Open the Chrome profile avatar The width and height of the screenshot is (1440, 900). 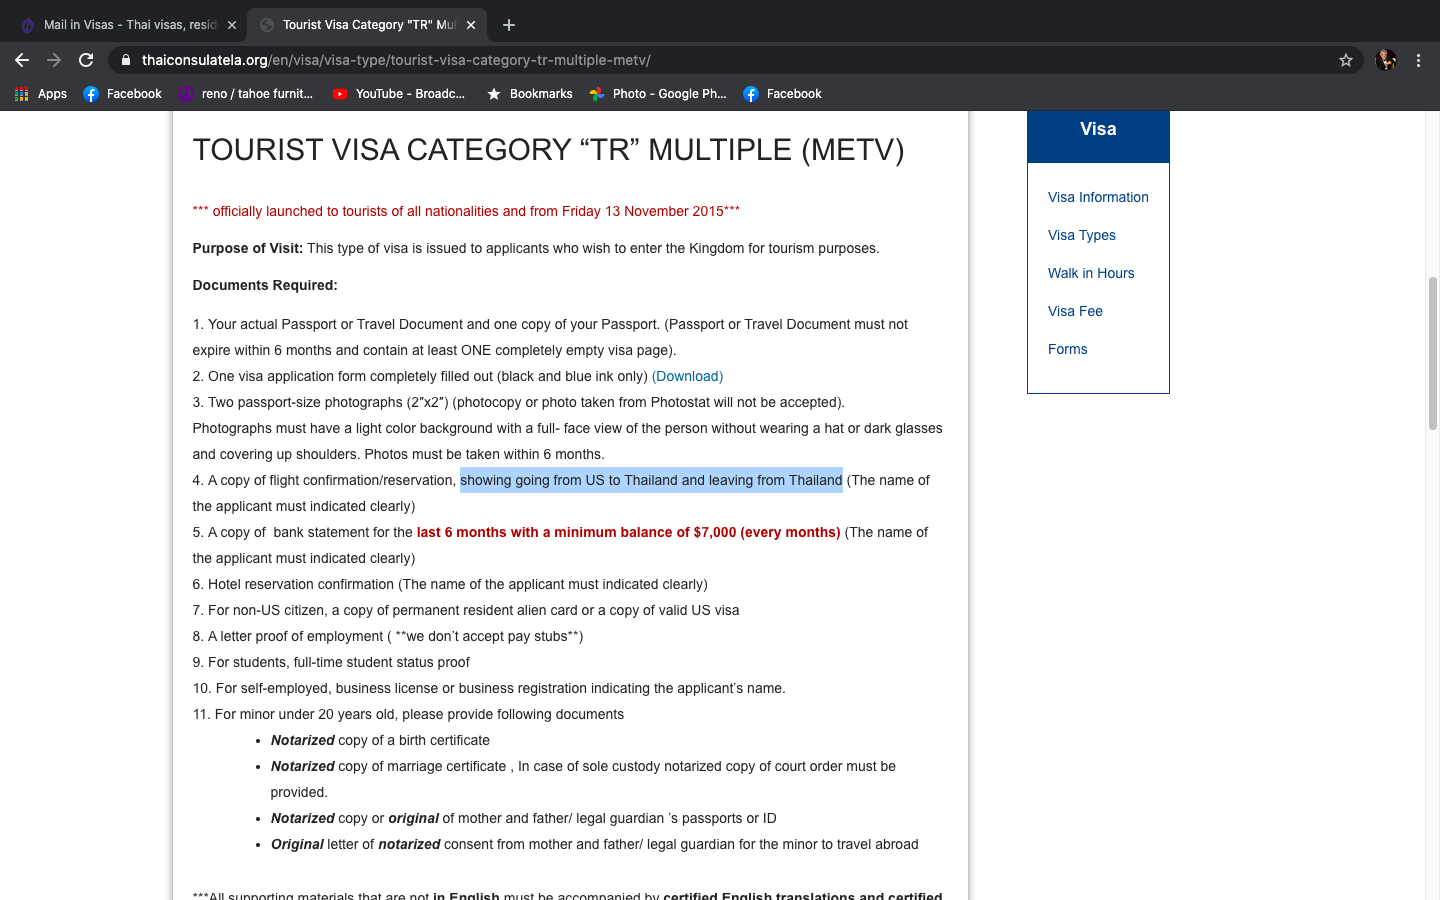(1386, 60)
